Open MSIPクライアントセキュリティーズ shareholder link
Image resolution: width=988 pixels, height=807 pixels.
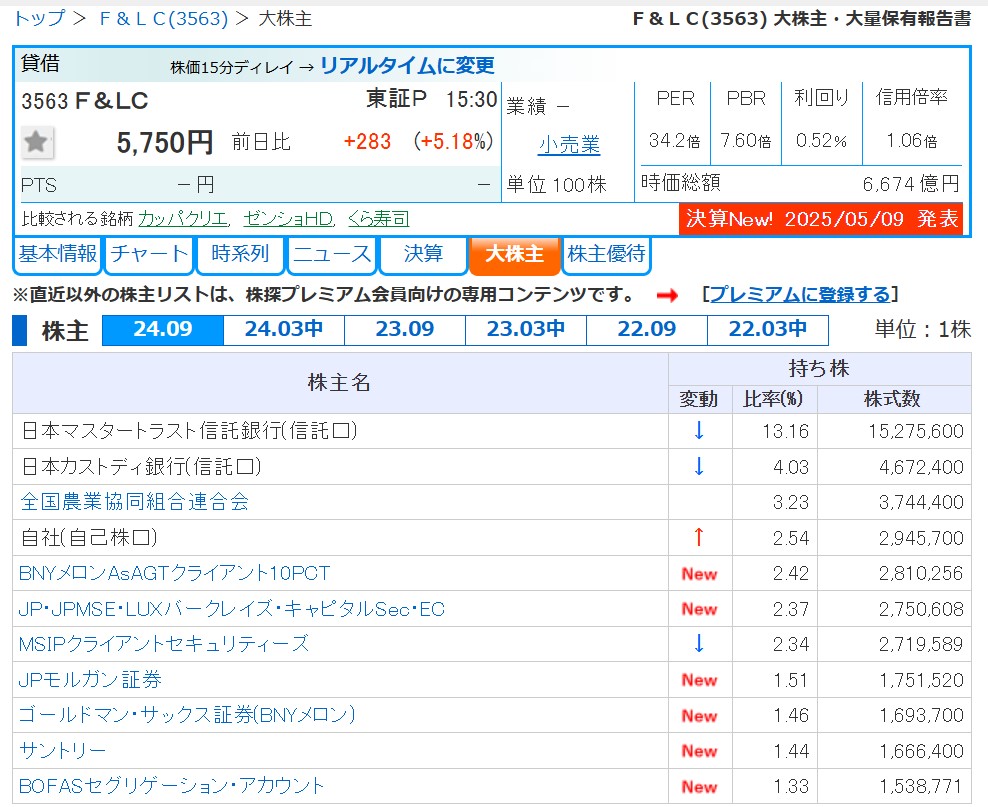tap(164, 644)
